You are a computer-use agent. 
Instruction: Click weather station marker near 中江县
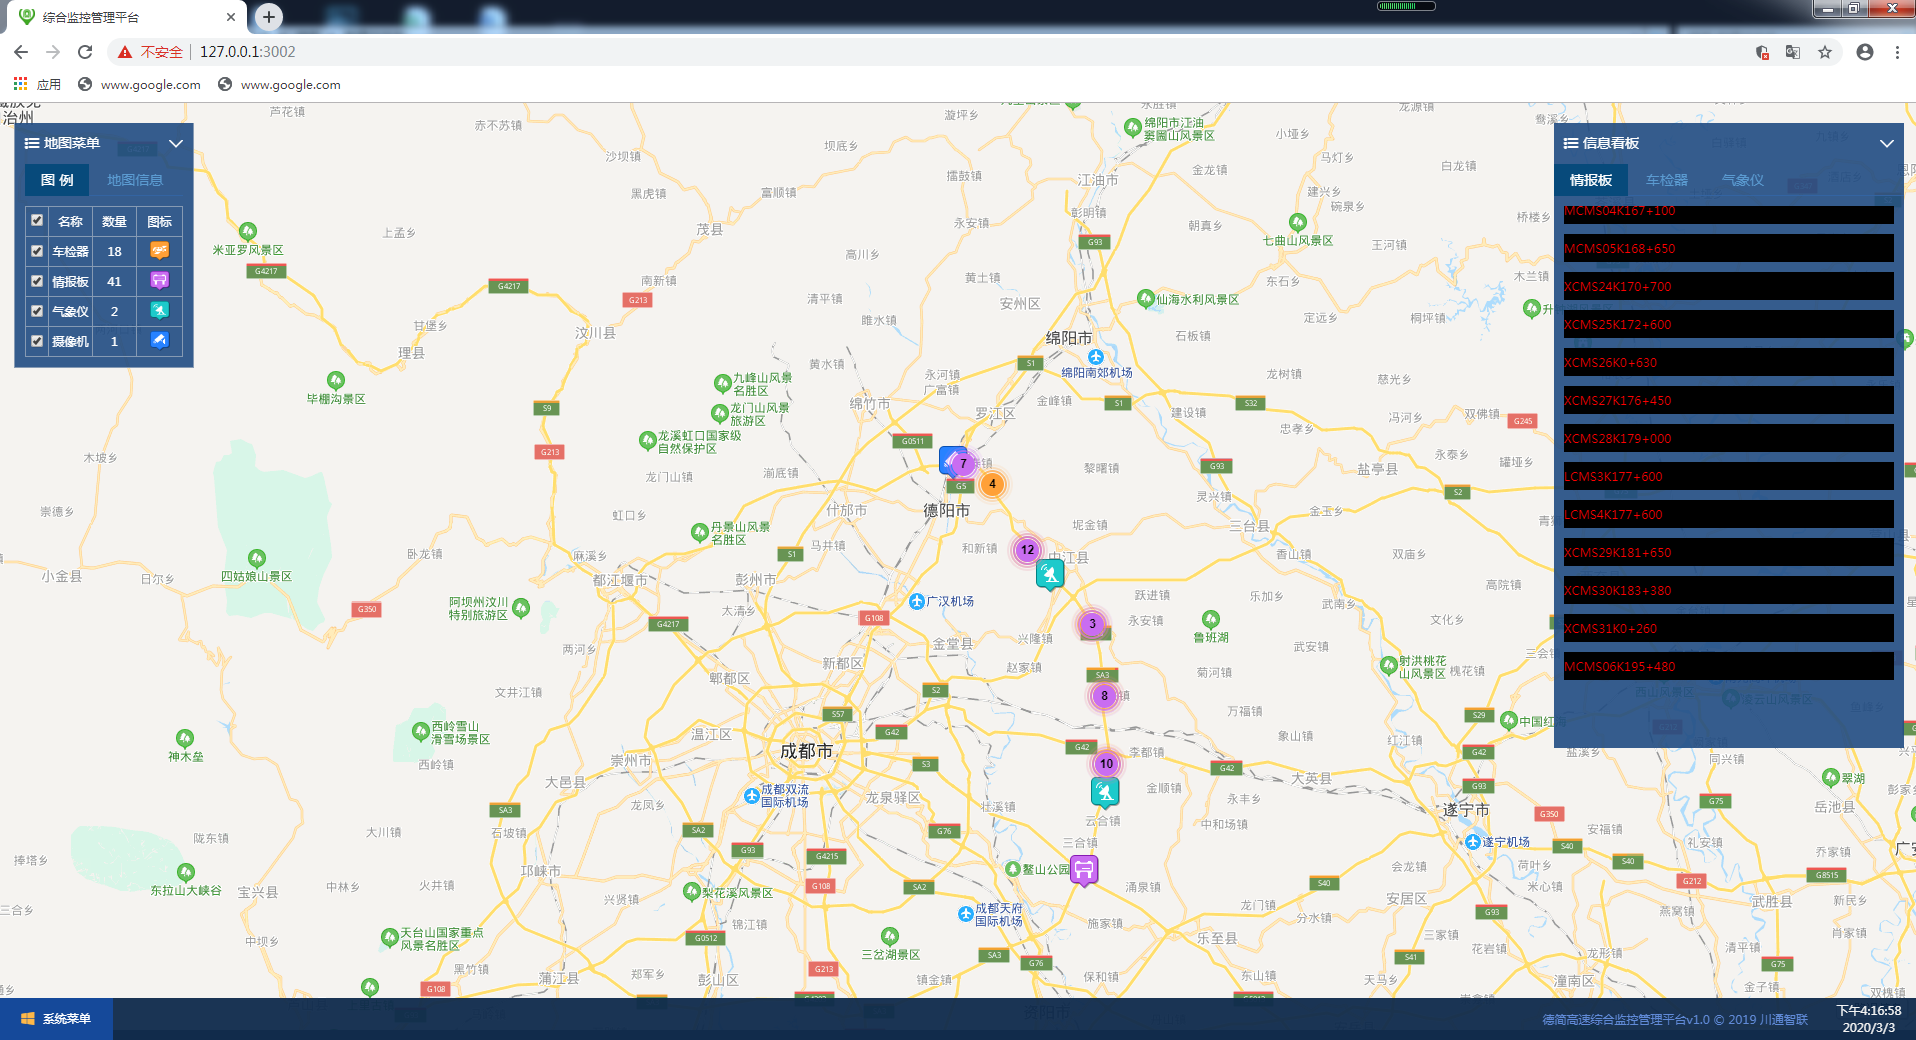click(1050, 575)
